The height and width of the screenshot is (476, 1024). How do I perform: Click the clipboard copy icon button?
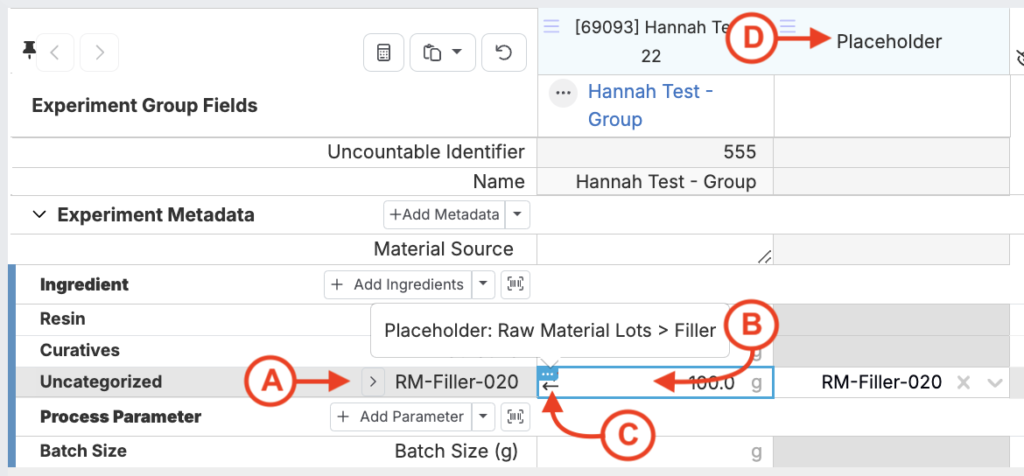point(442,52)
